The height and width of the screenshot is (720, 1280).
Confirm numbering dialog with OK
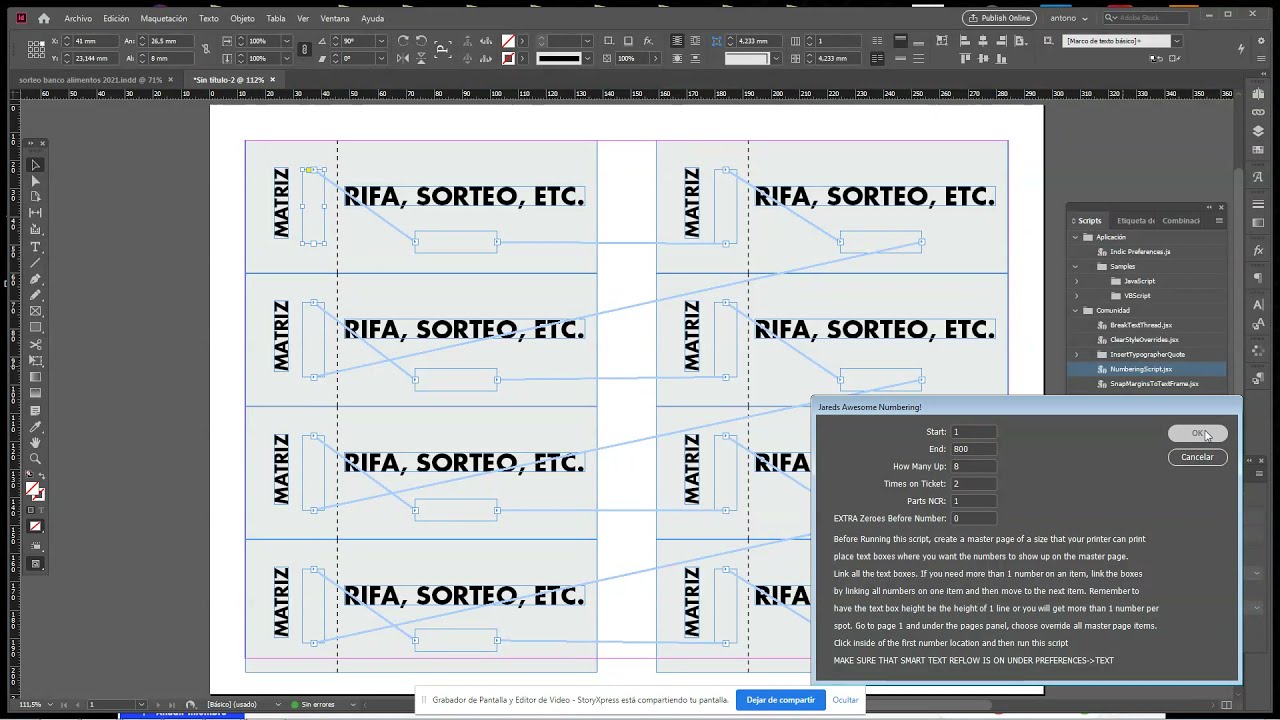click(x=1198, y=433)
